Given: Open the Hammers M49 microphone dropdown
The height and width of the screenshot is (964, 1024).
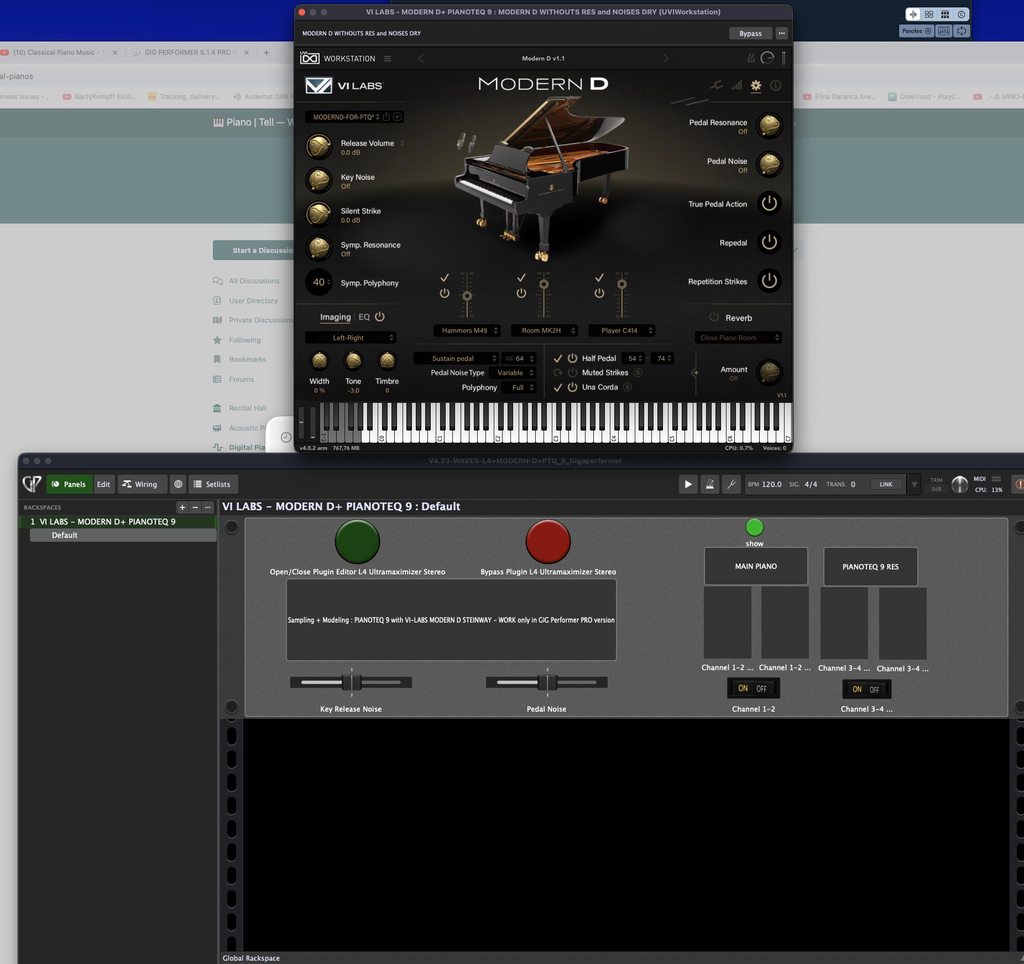Looking at the screenshot, I should point(467,330).
